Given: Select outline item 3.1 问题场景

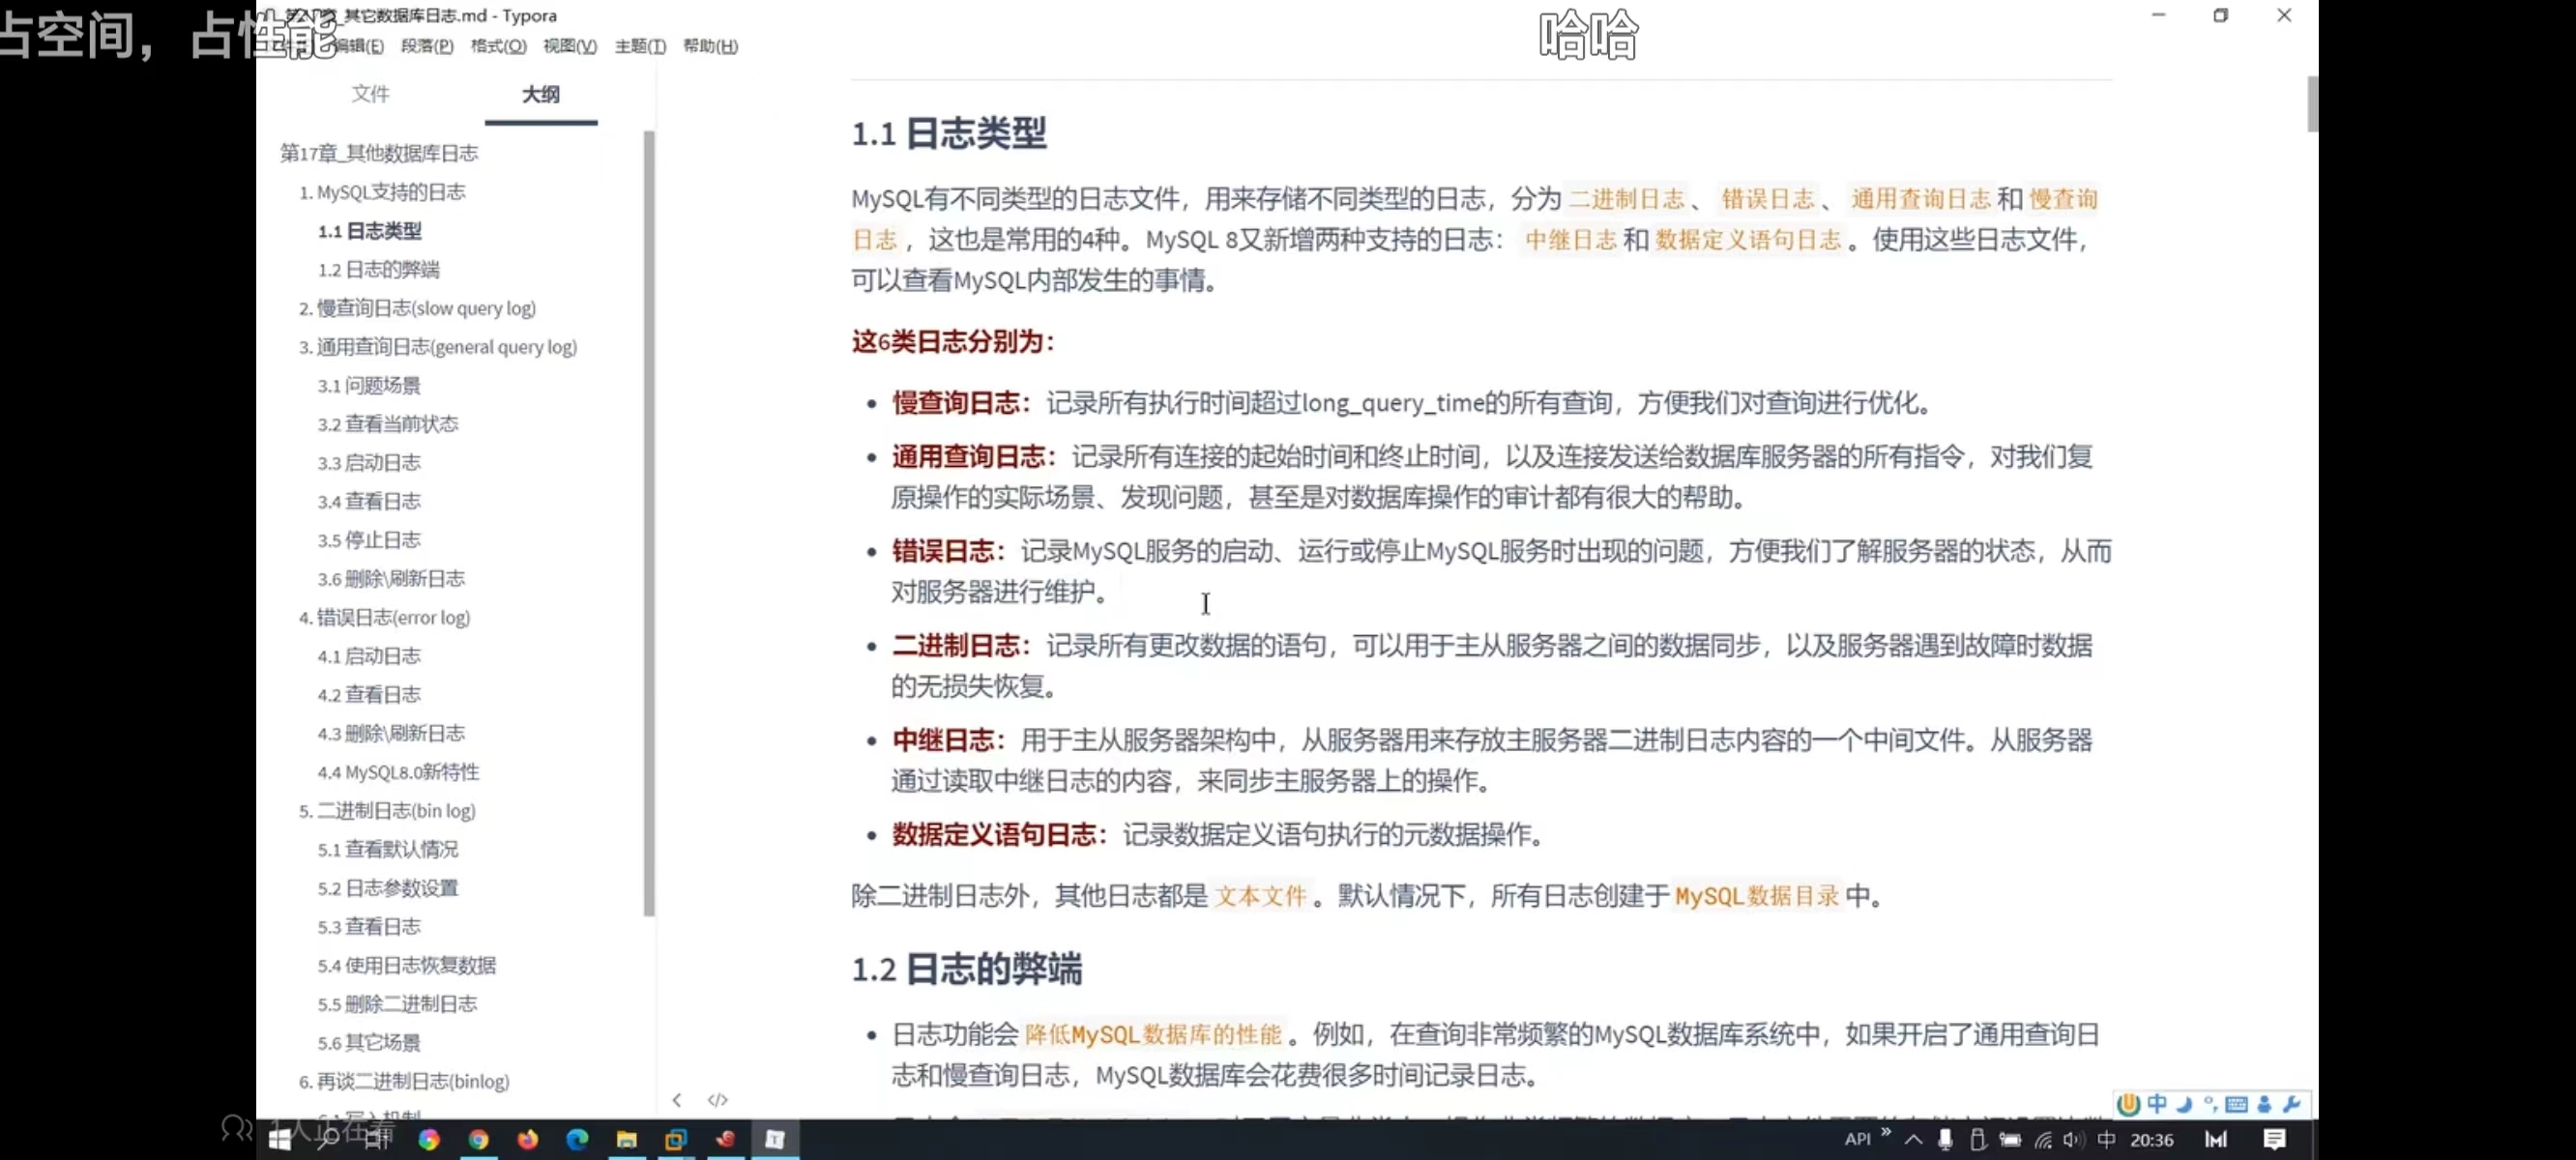Looking at the screenshot, I should coord(369,386).
